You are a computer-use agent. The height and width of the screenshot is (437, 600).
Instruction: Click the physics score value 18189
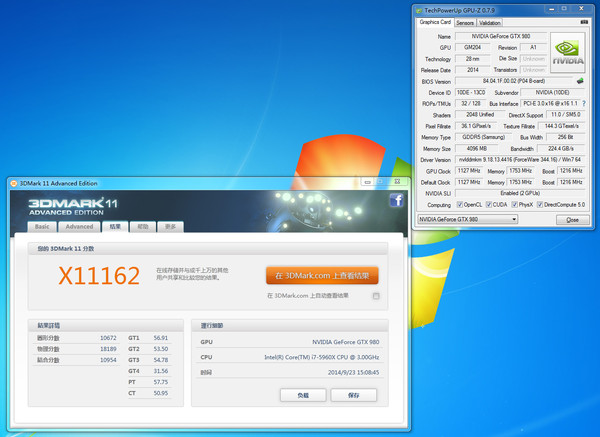108,349
